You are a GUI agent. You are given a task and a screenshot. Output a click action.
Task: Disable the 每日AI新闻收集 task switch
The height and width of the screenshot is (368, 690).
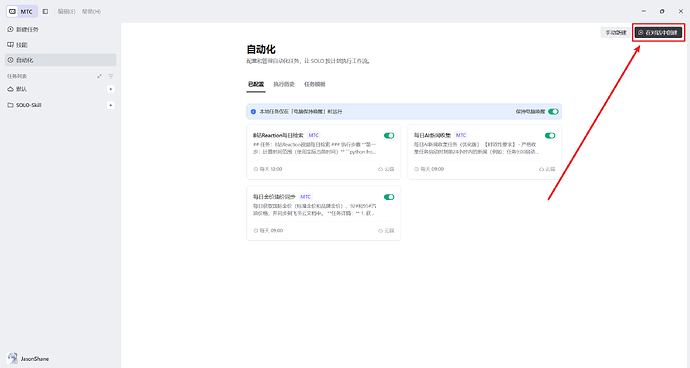(x=550, y=136)
